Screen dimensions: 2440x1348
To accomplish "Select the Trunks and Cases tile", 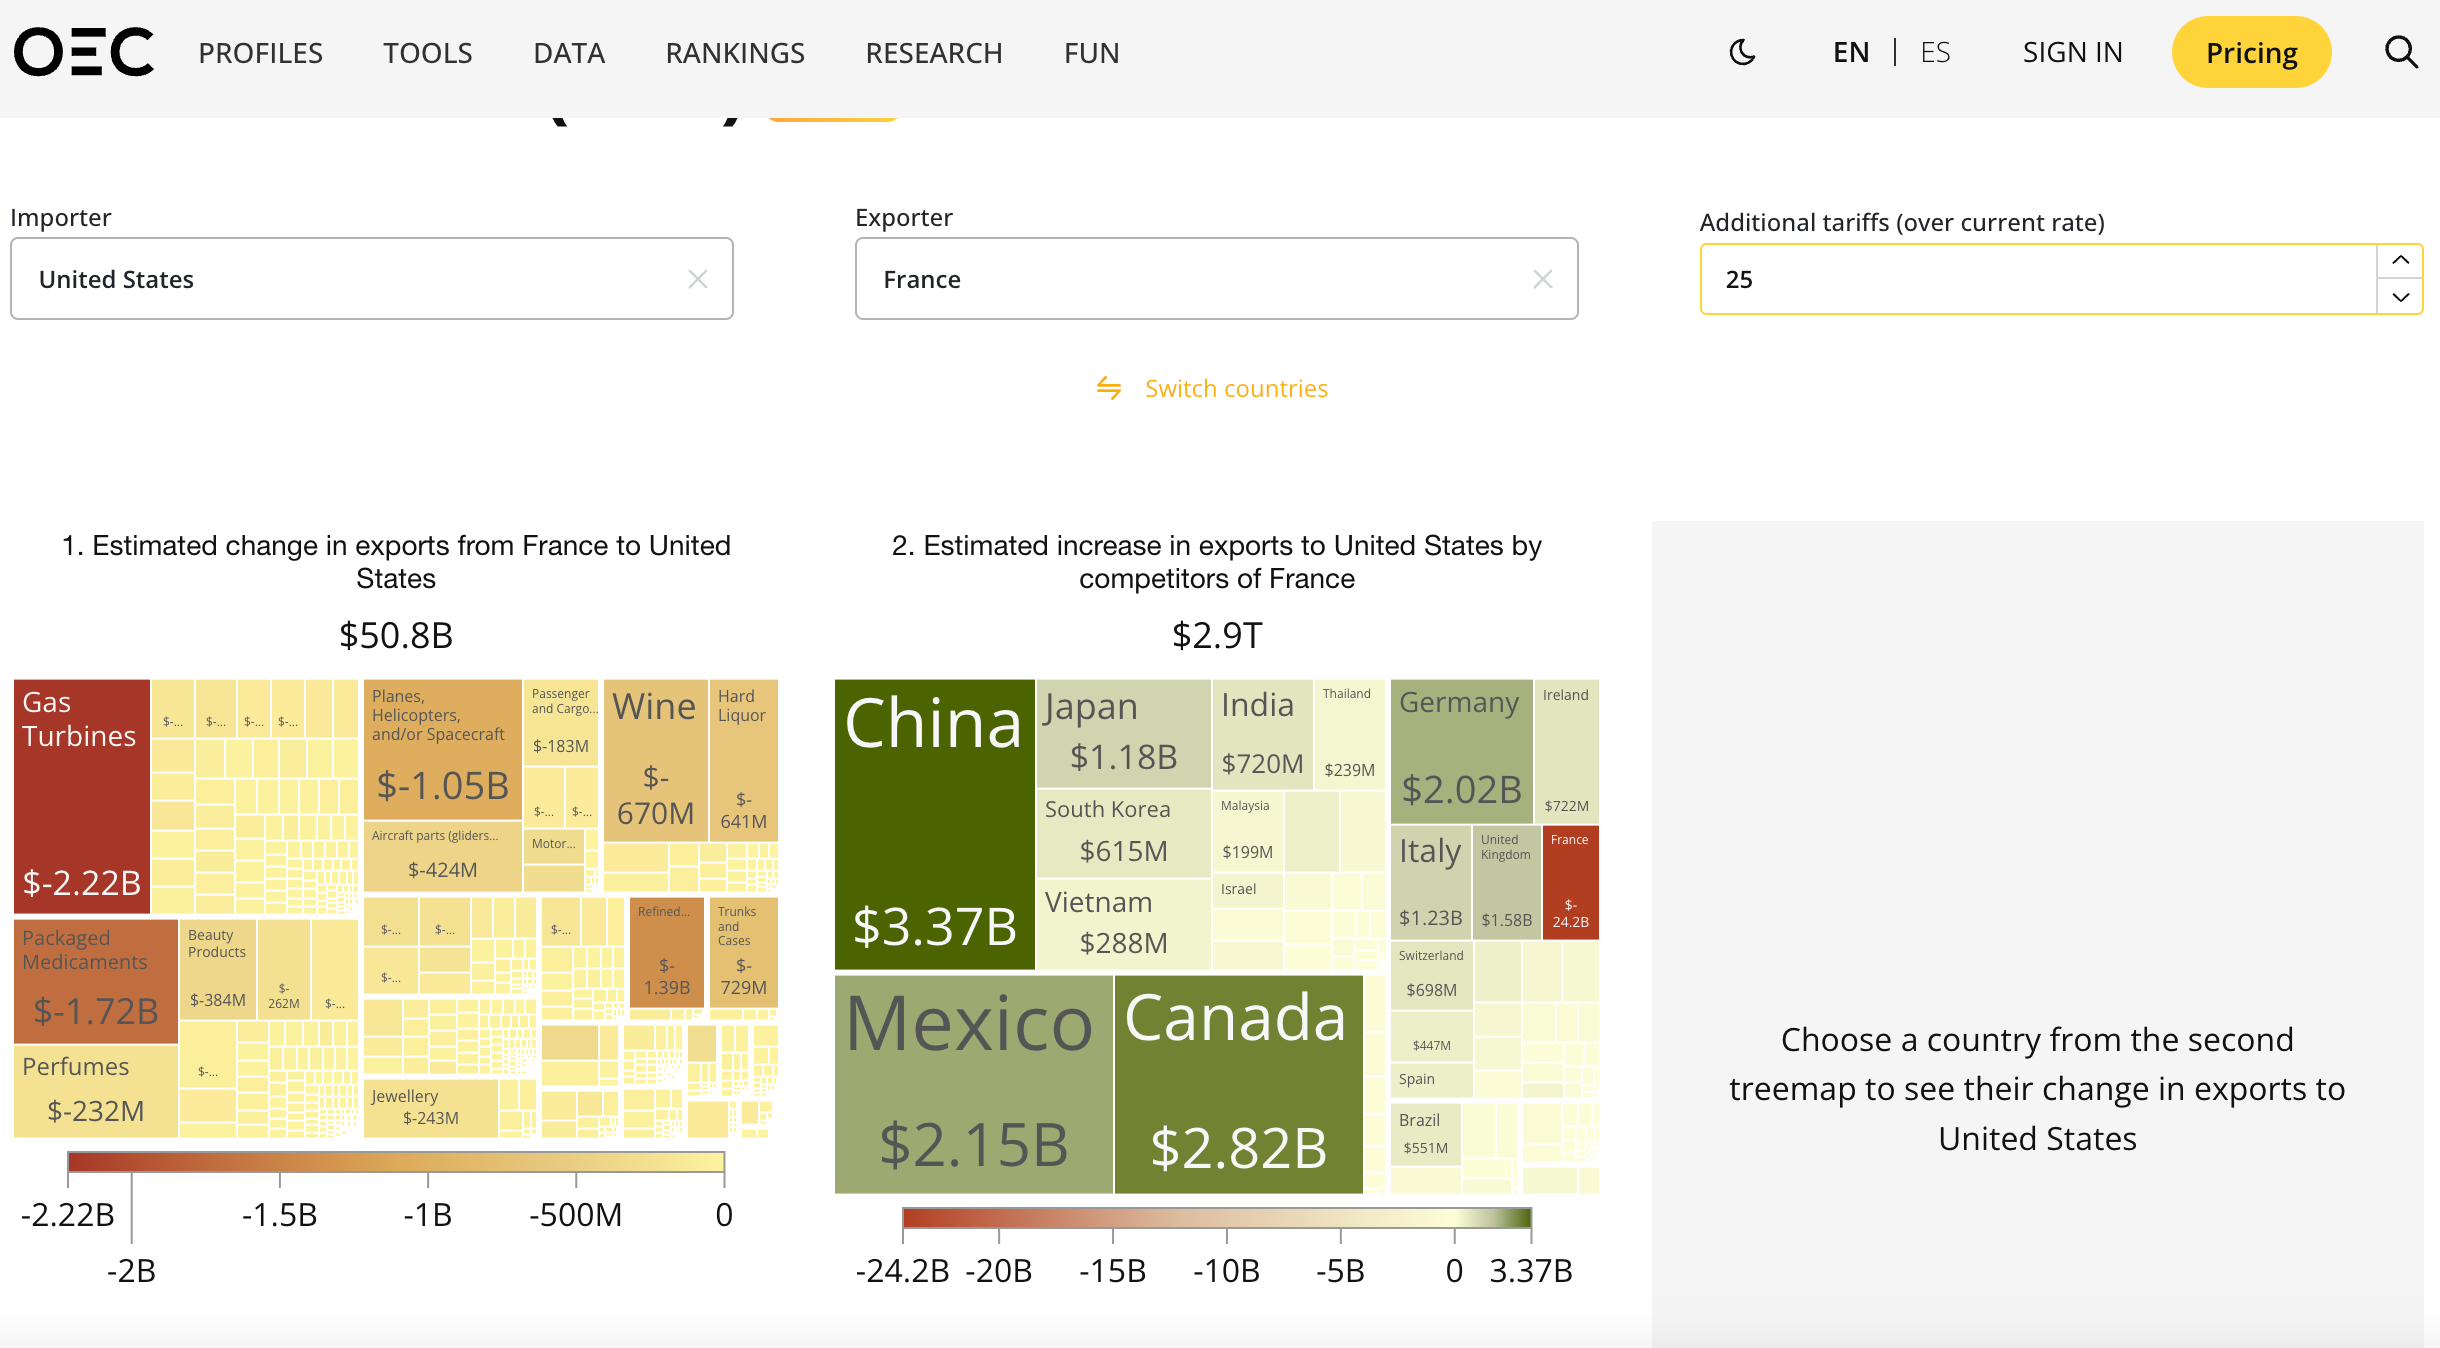I will (744, 952).
